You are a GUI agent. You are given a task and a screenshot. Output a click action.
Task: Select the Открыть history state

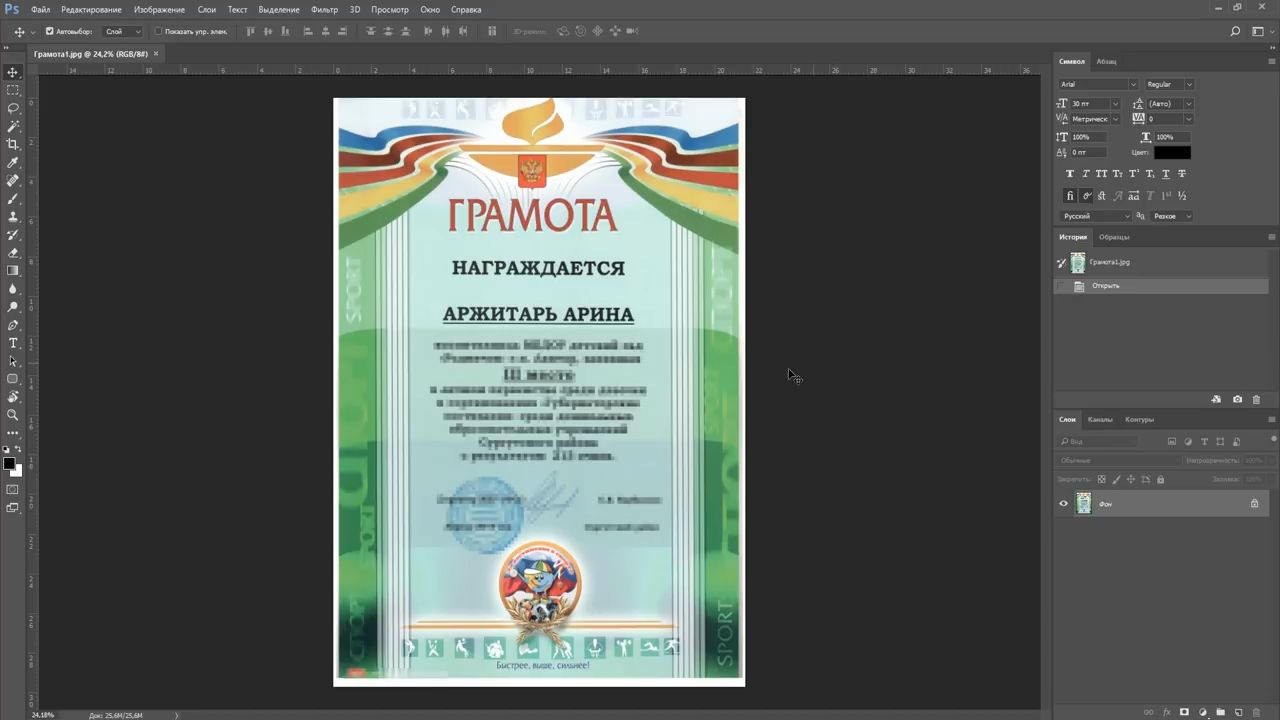(1162, 286)
